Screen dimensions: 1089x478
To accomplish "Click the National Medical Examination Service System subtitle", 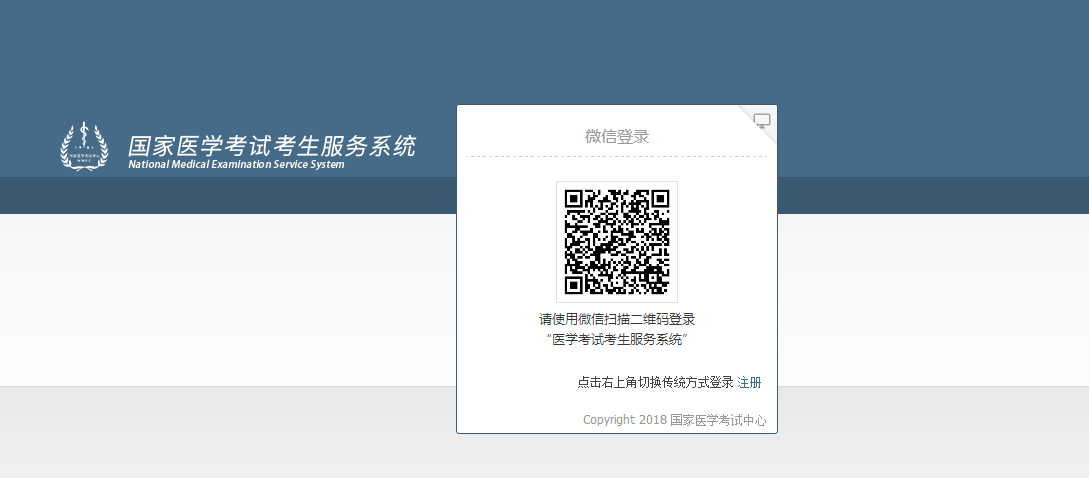I will (236, 165).
